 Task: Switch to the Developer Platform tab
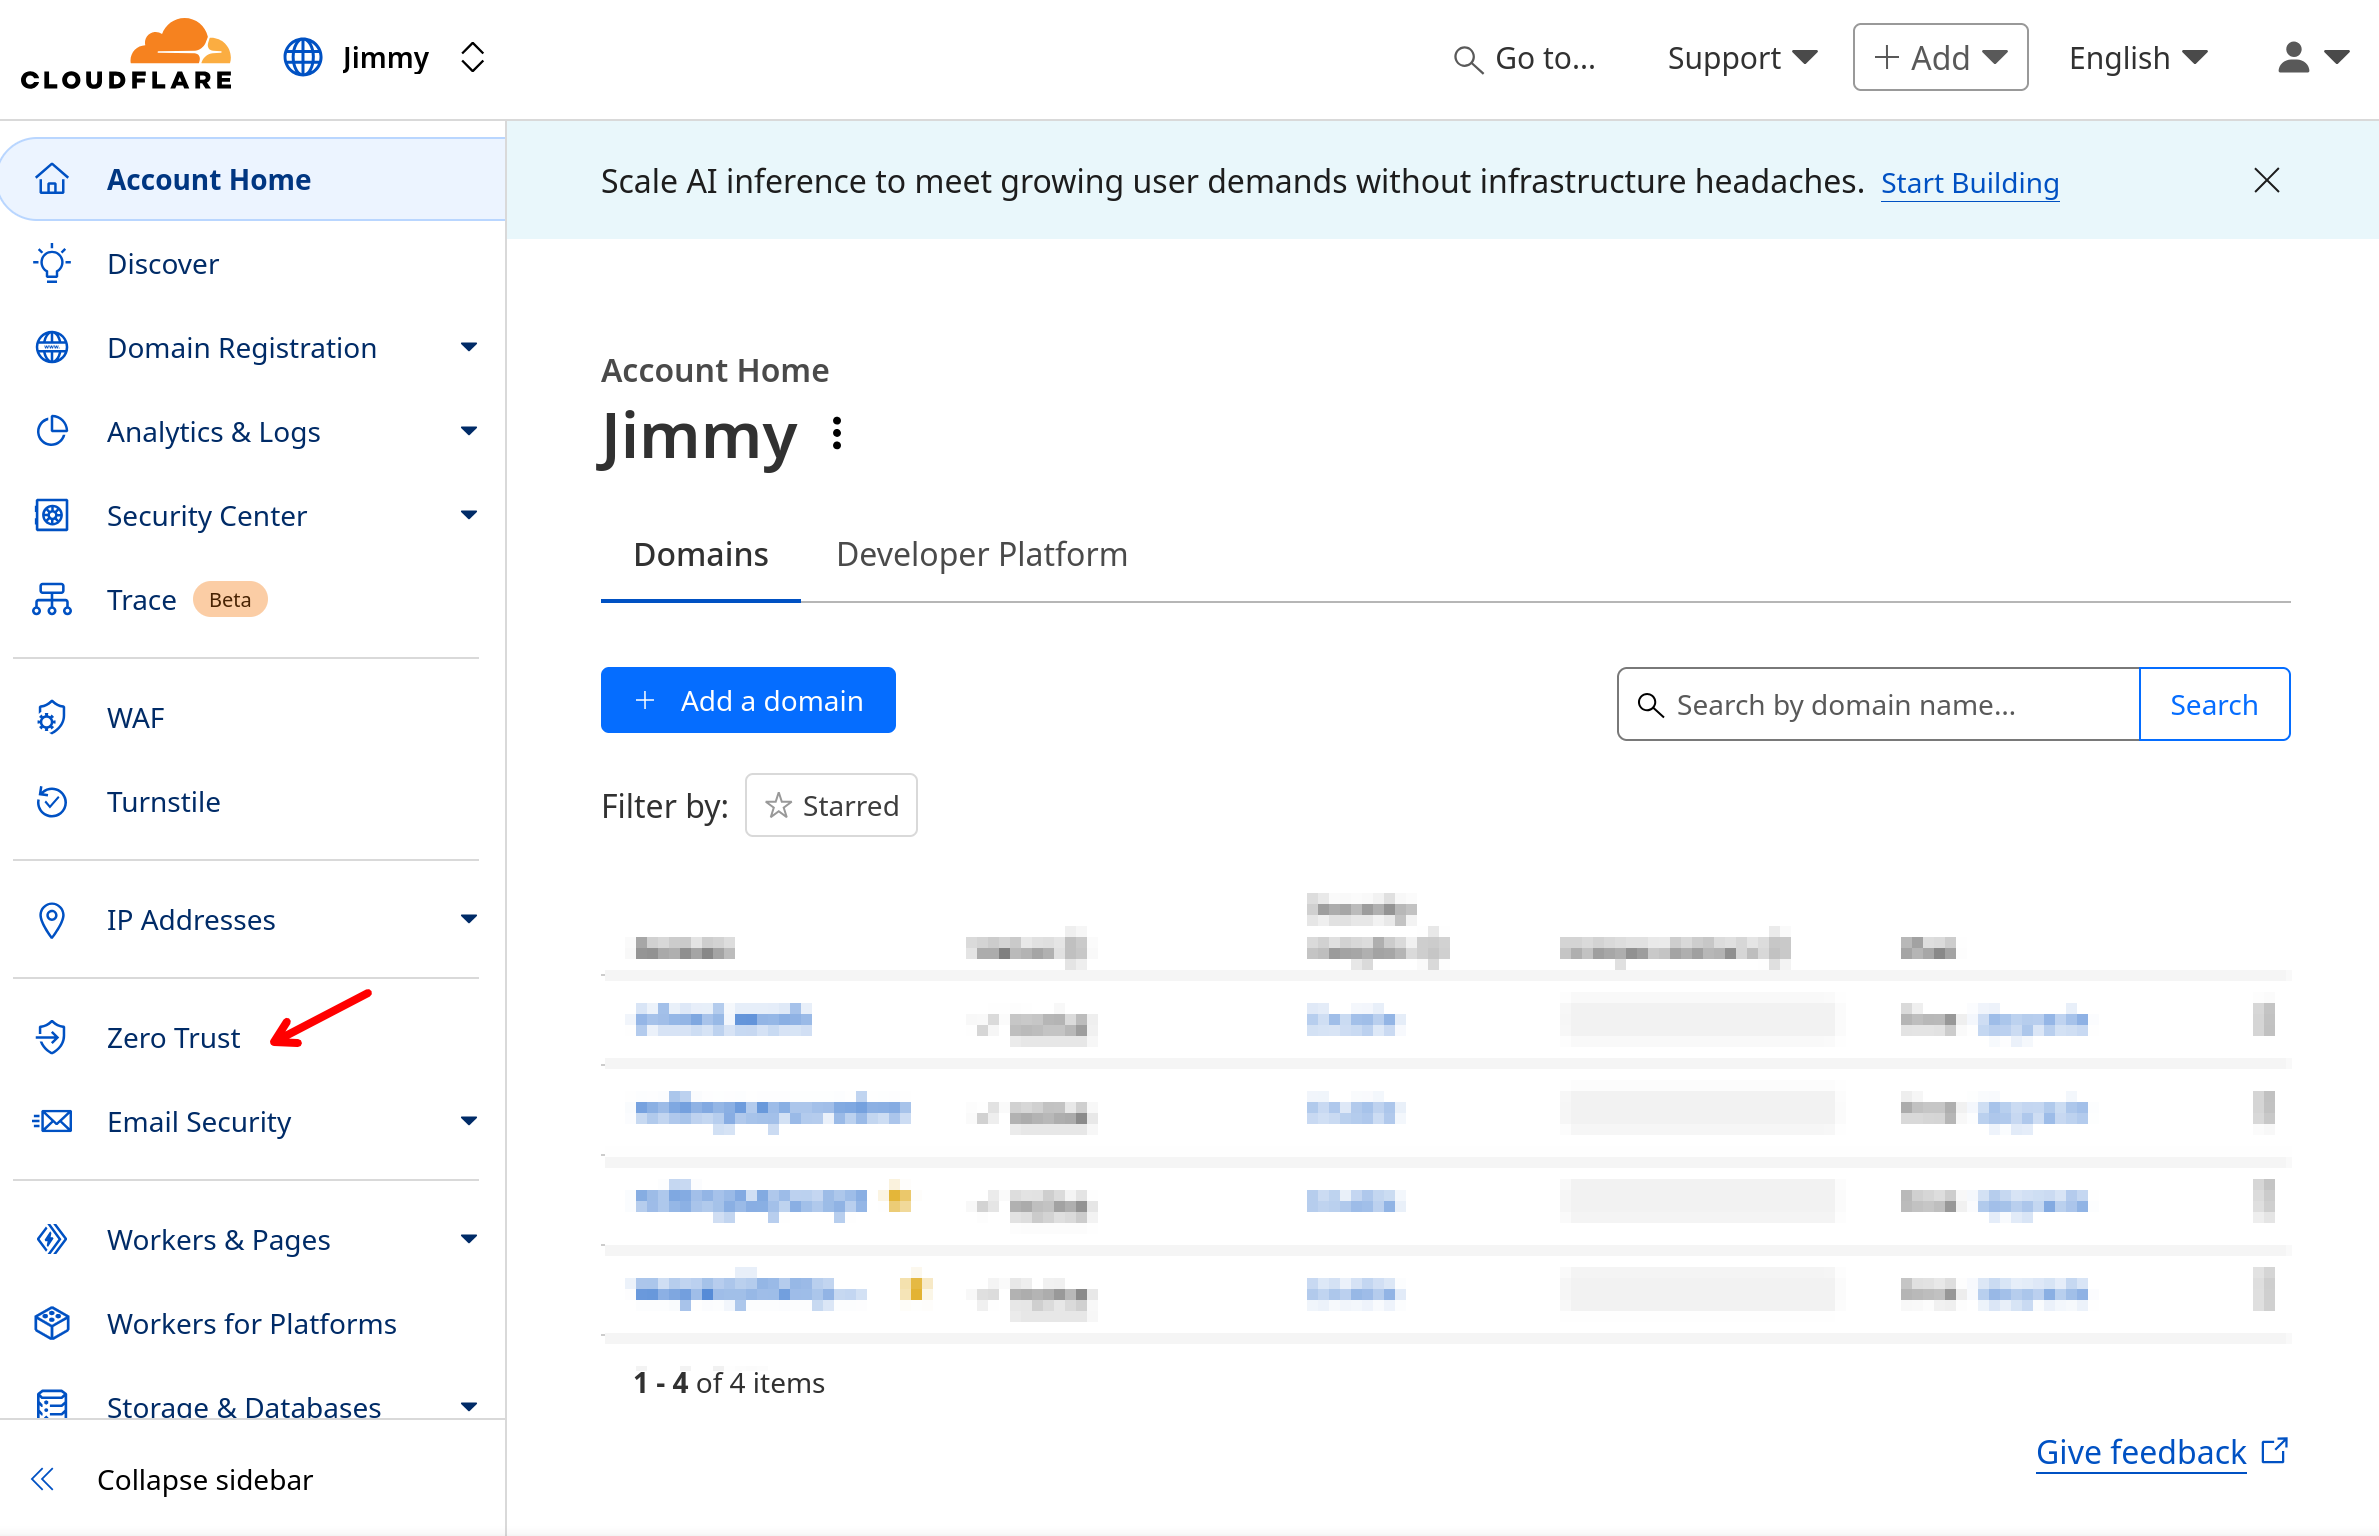click(x=981, y=554)
